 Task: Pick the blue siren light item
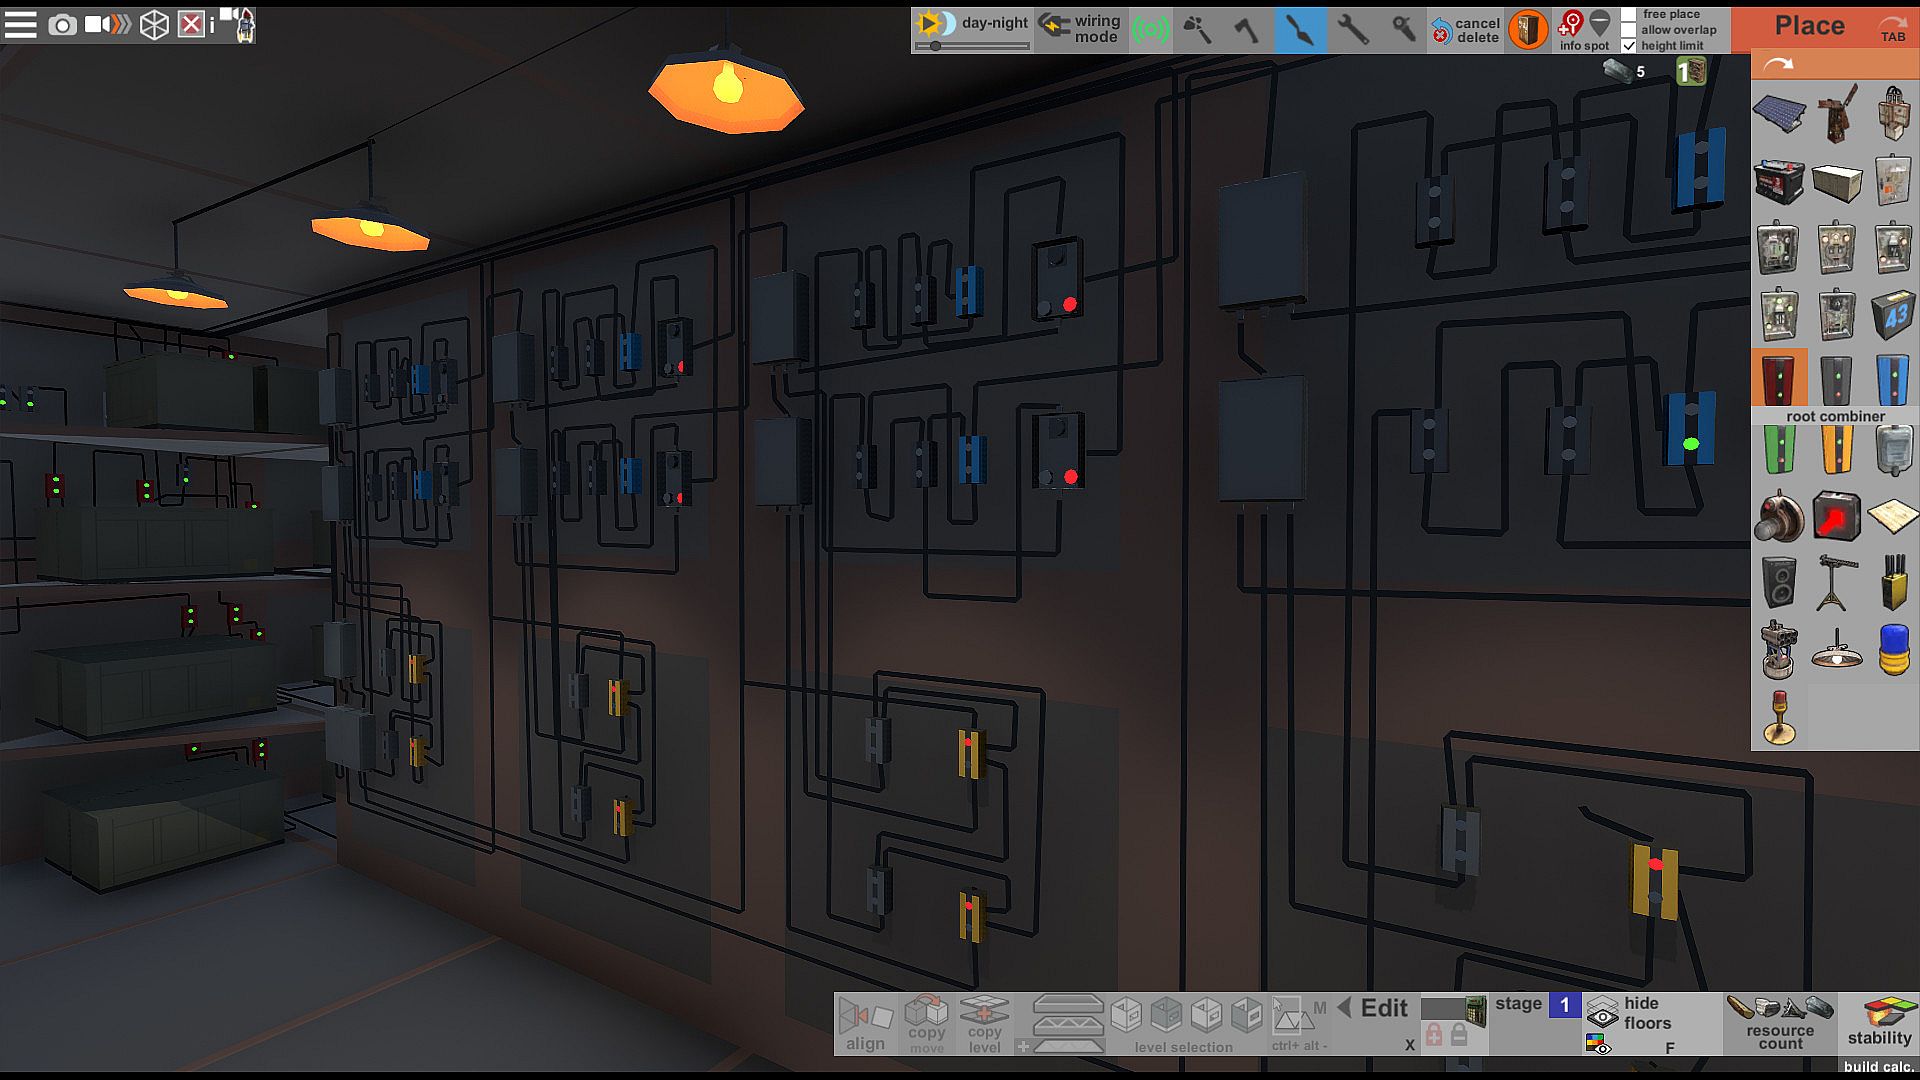(1894, 650)
